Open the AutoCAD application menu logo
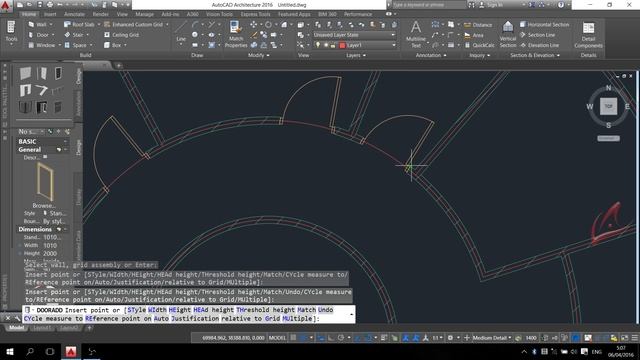Screen dimensions: 640x360 [x=6, y=6]
